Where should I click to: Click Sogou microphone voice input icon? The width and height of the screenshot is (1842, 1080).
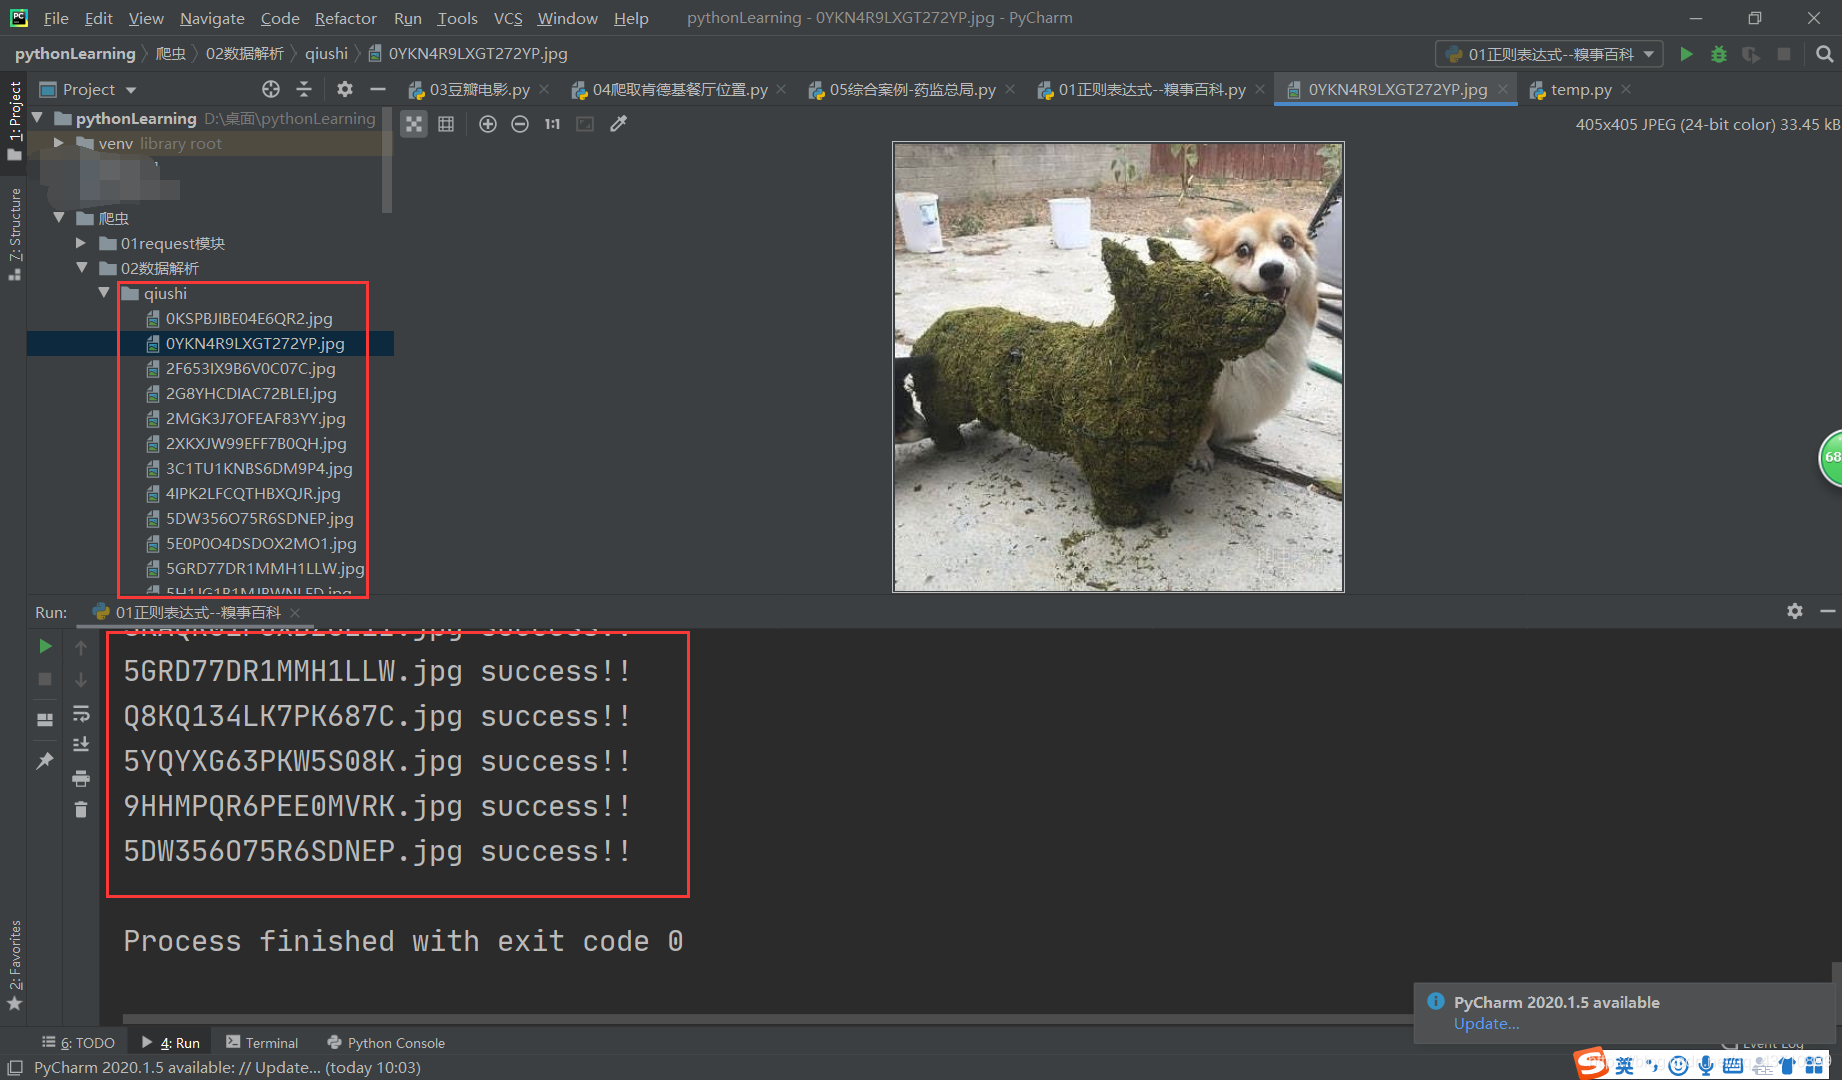[1705, 1066]
